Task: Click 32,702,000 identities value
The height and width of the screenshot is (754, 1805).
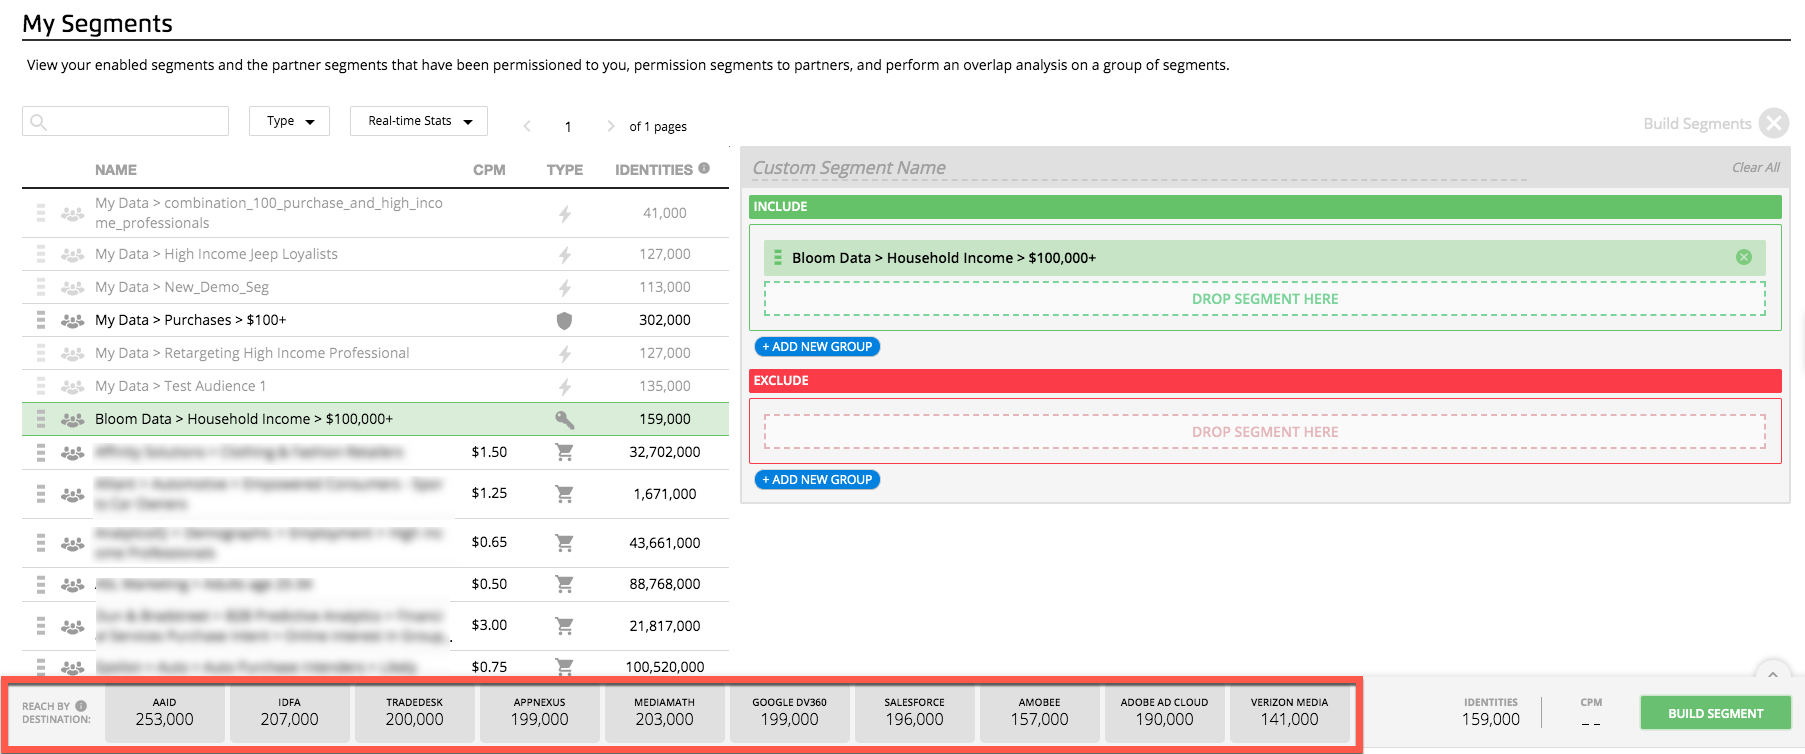Action: point(665,452)
